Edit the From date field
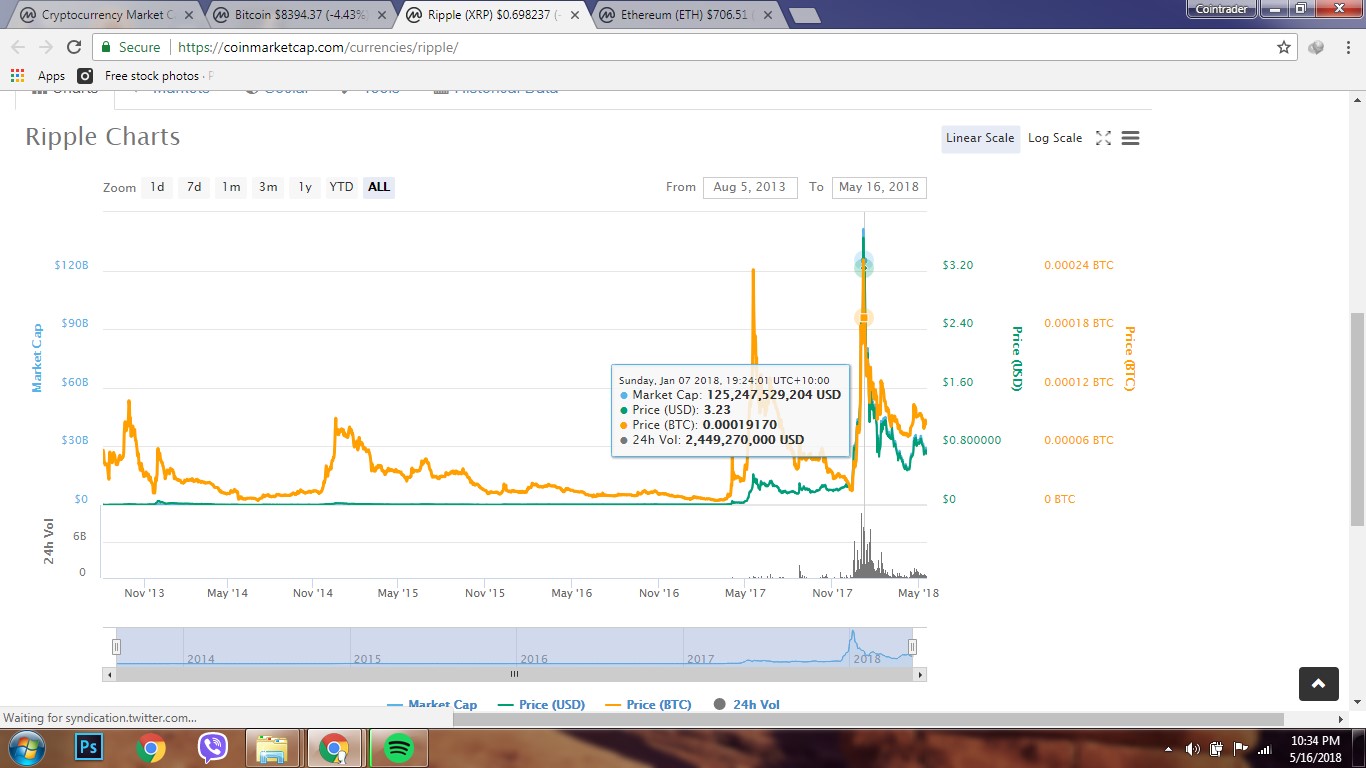 (750, 187)
